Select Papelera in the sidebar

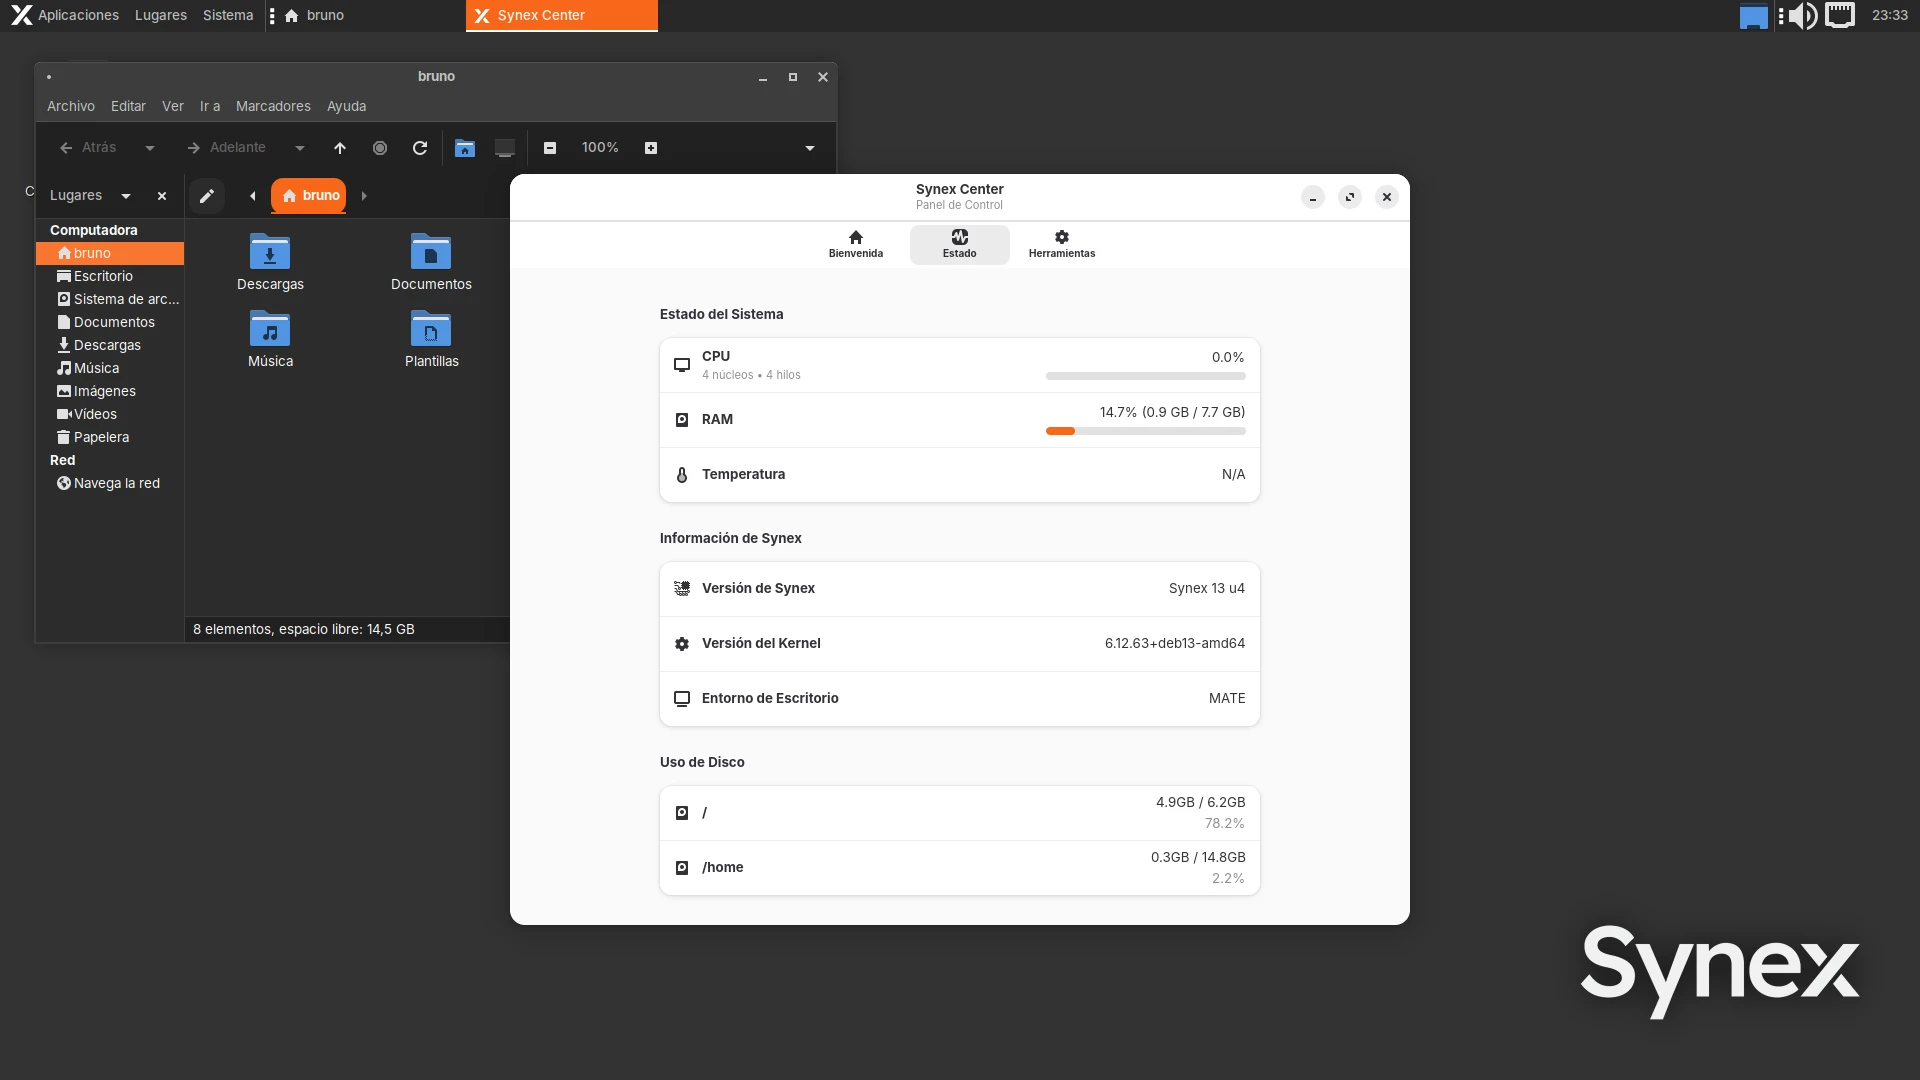click(101, 437)
